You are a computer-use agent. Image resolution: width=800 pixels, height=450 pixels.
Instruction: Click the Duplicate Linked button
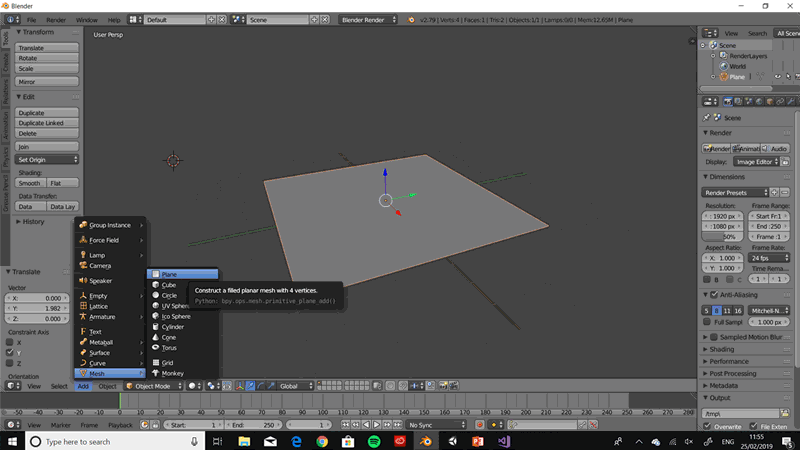pos(47,123)
